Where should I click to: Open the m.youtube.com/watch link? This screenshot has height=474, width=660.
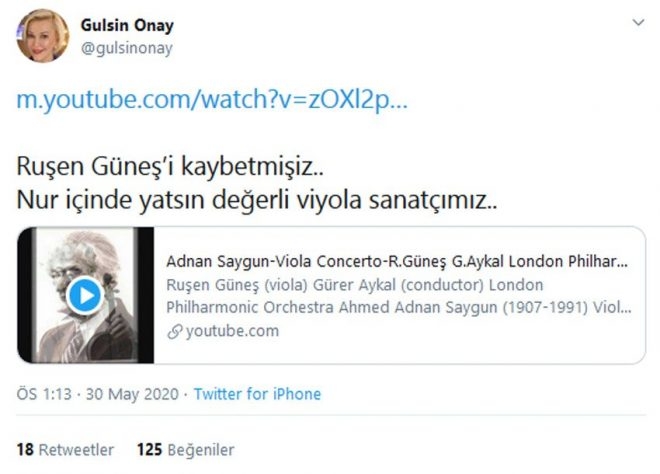pos(212,100)
